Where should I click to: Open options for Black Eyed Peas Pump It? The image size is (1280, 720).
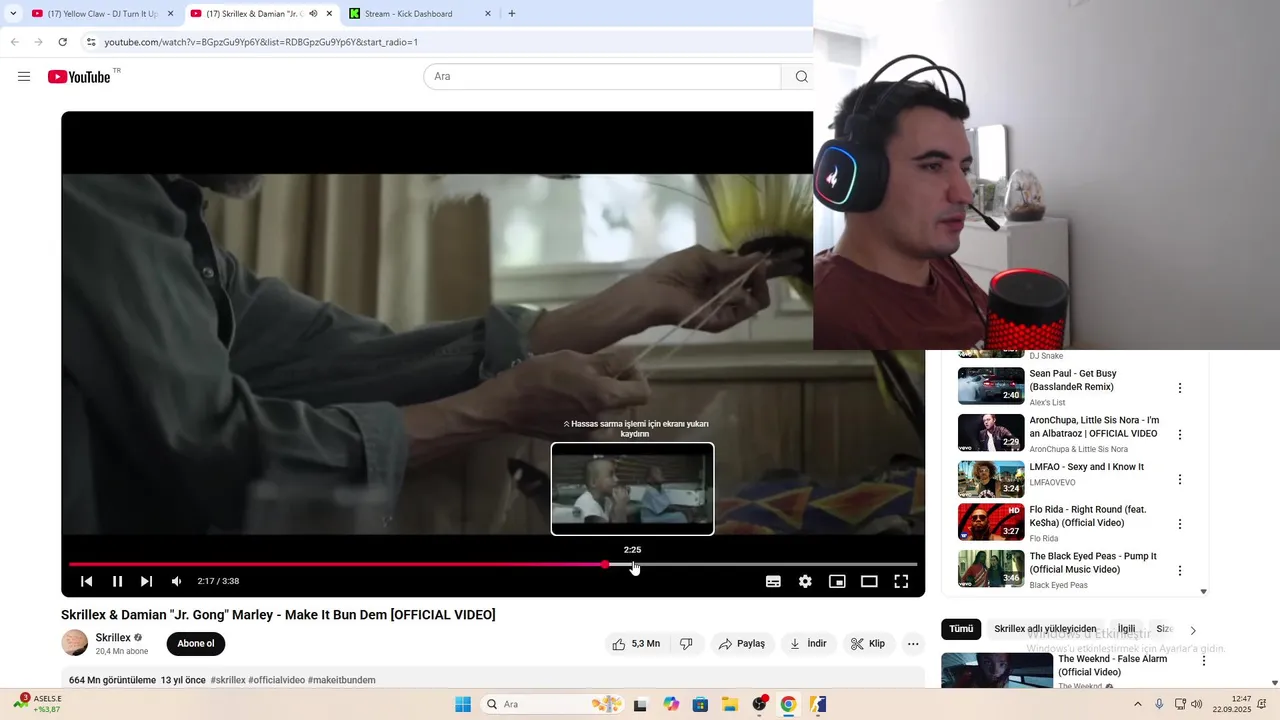point(1180,571)
